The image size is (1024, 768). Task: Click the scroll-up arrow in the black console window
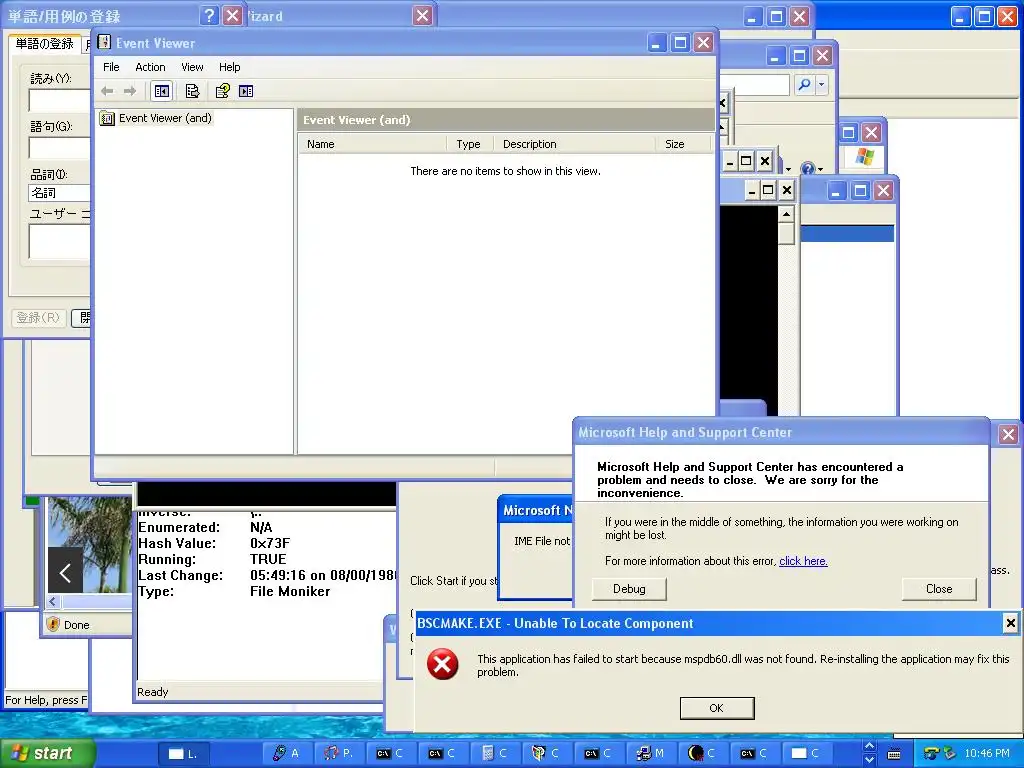[787, 214]
